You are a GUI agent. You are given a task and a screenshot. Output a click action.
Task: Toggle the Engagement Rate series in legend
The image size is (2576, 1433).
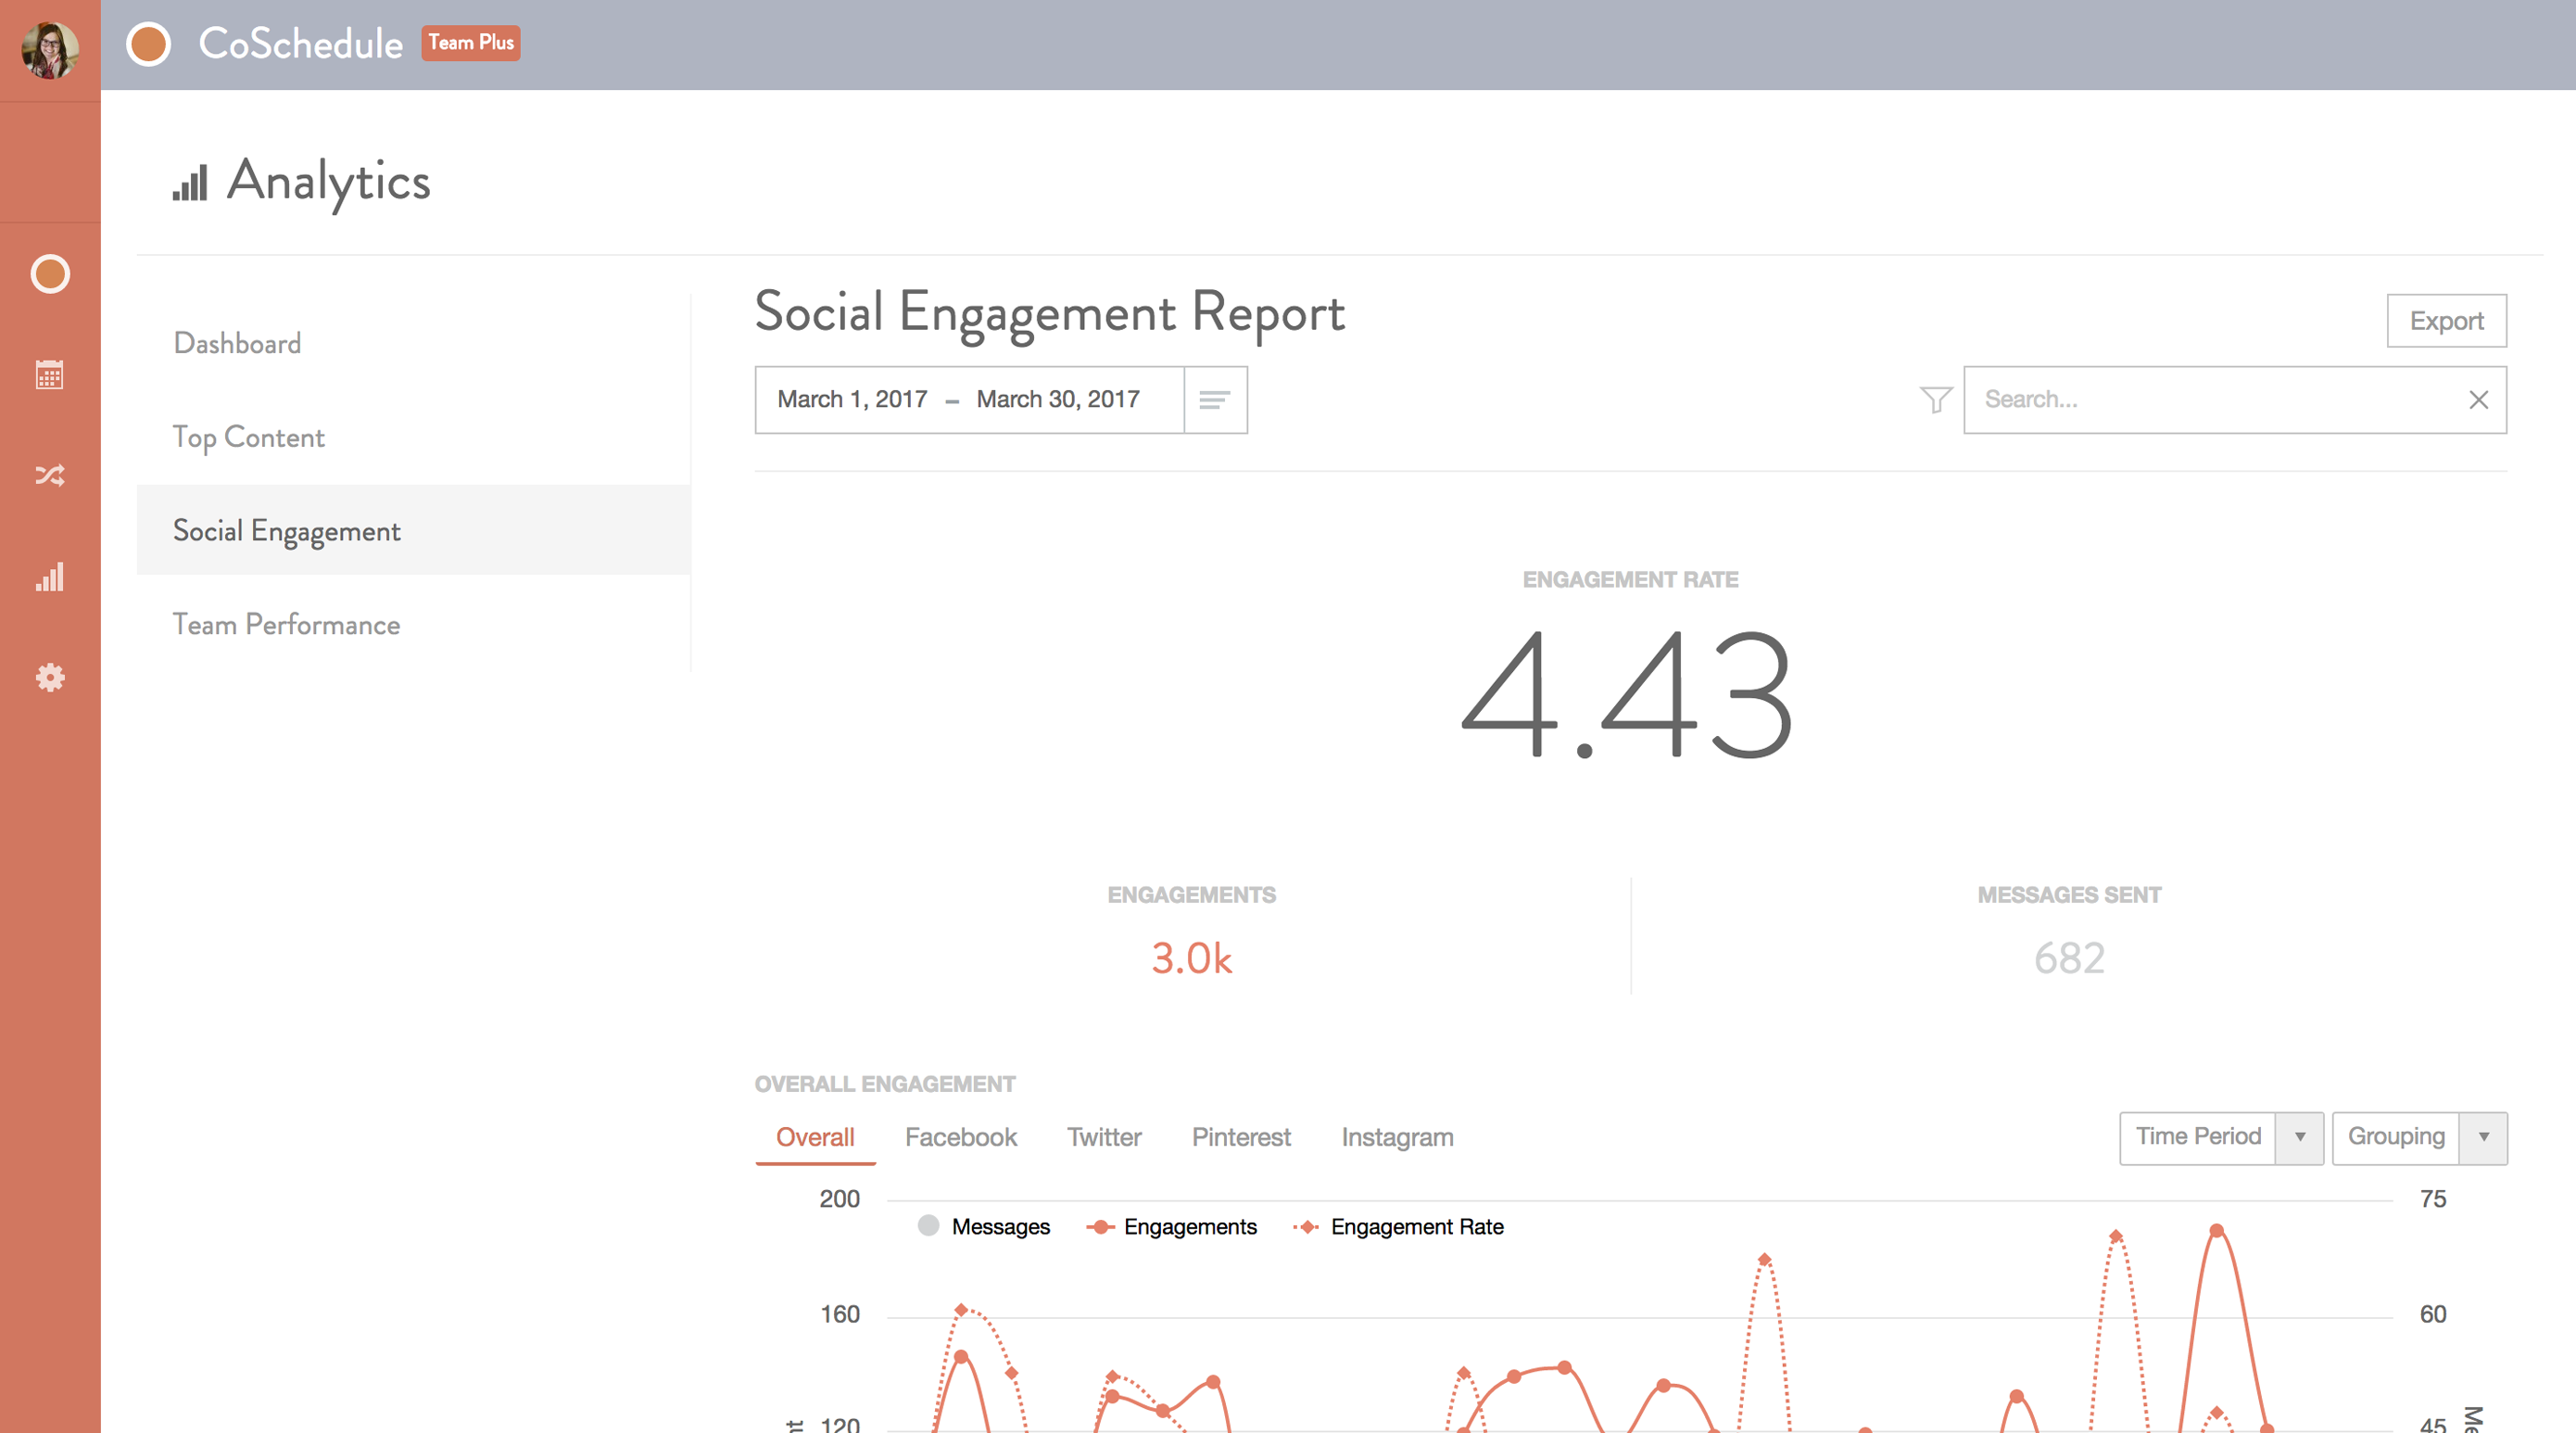pos(1400,1227)
